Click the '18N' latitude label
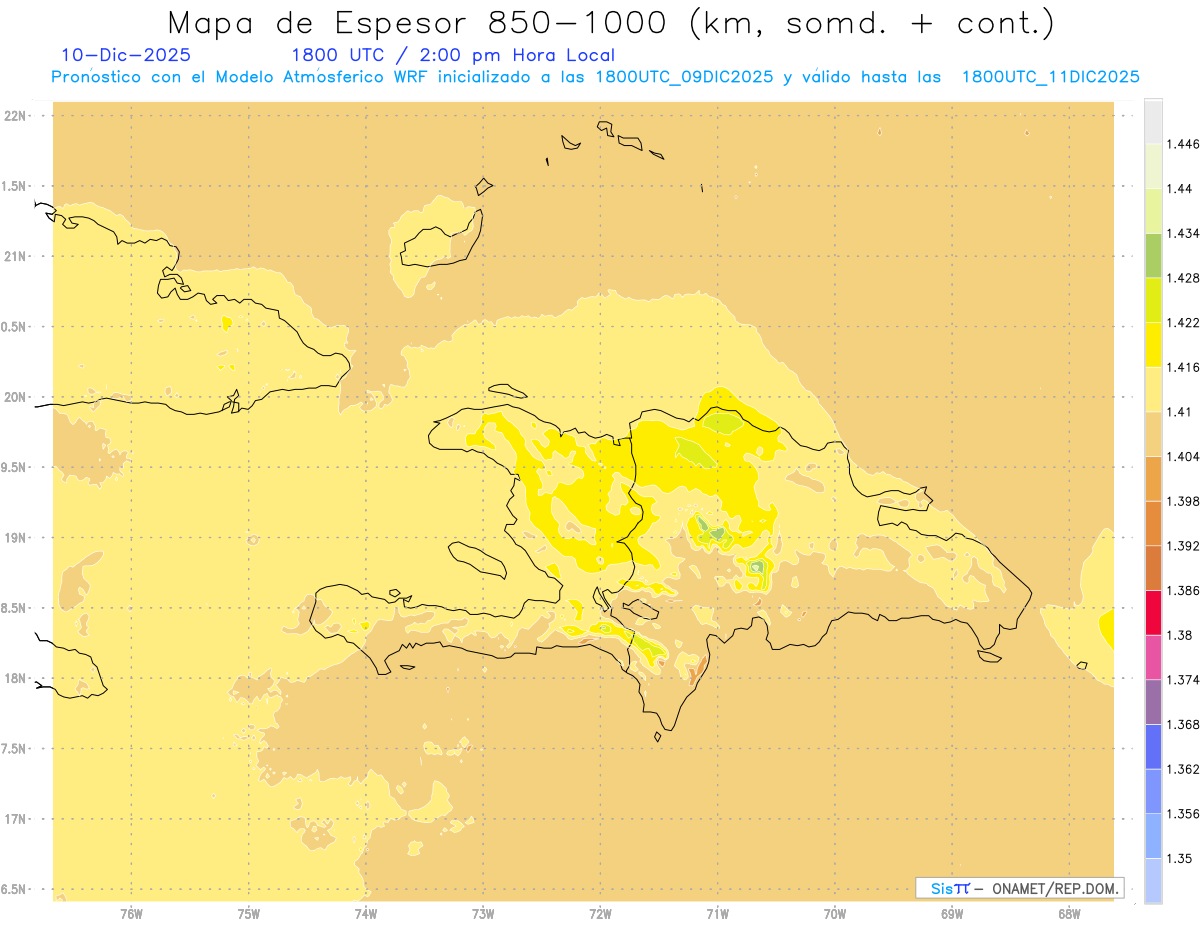This screenshot has width=1200, height=927. (x=16, y=678)
